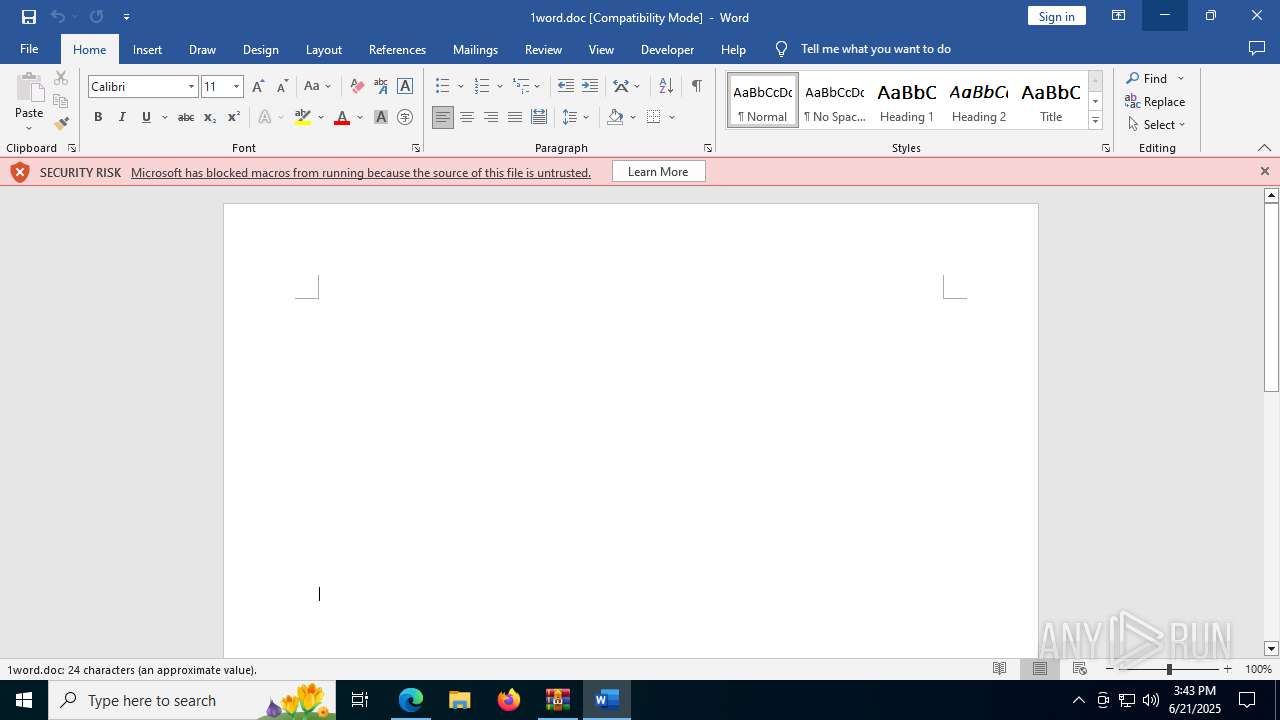Image resolution: width=1280 pixels, height=720 pixels.
Task: Toggle Strikethrough formatting
Action: tap(186, 117)
